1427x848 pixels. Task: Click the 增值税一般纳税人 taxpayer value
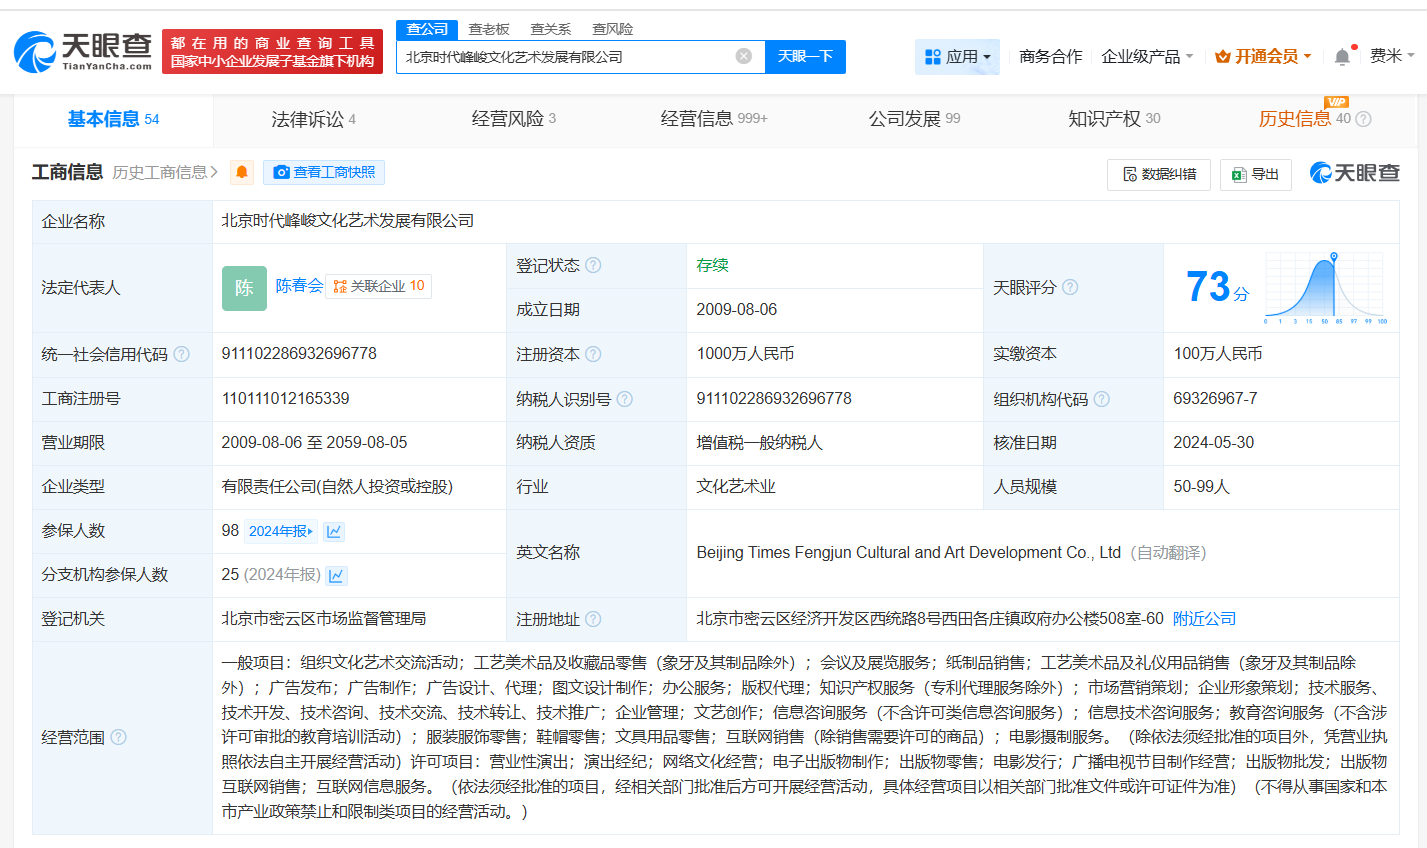point(760,443)
